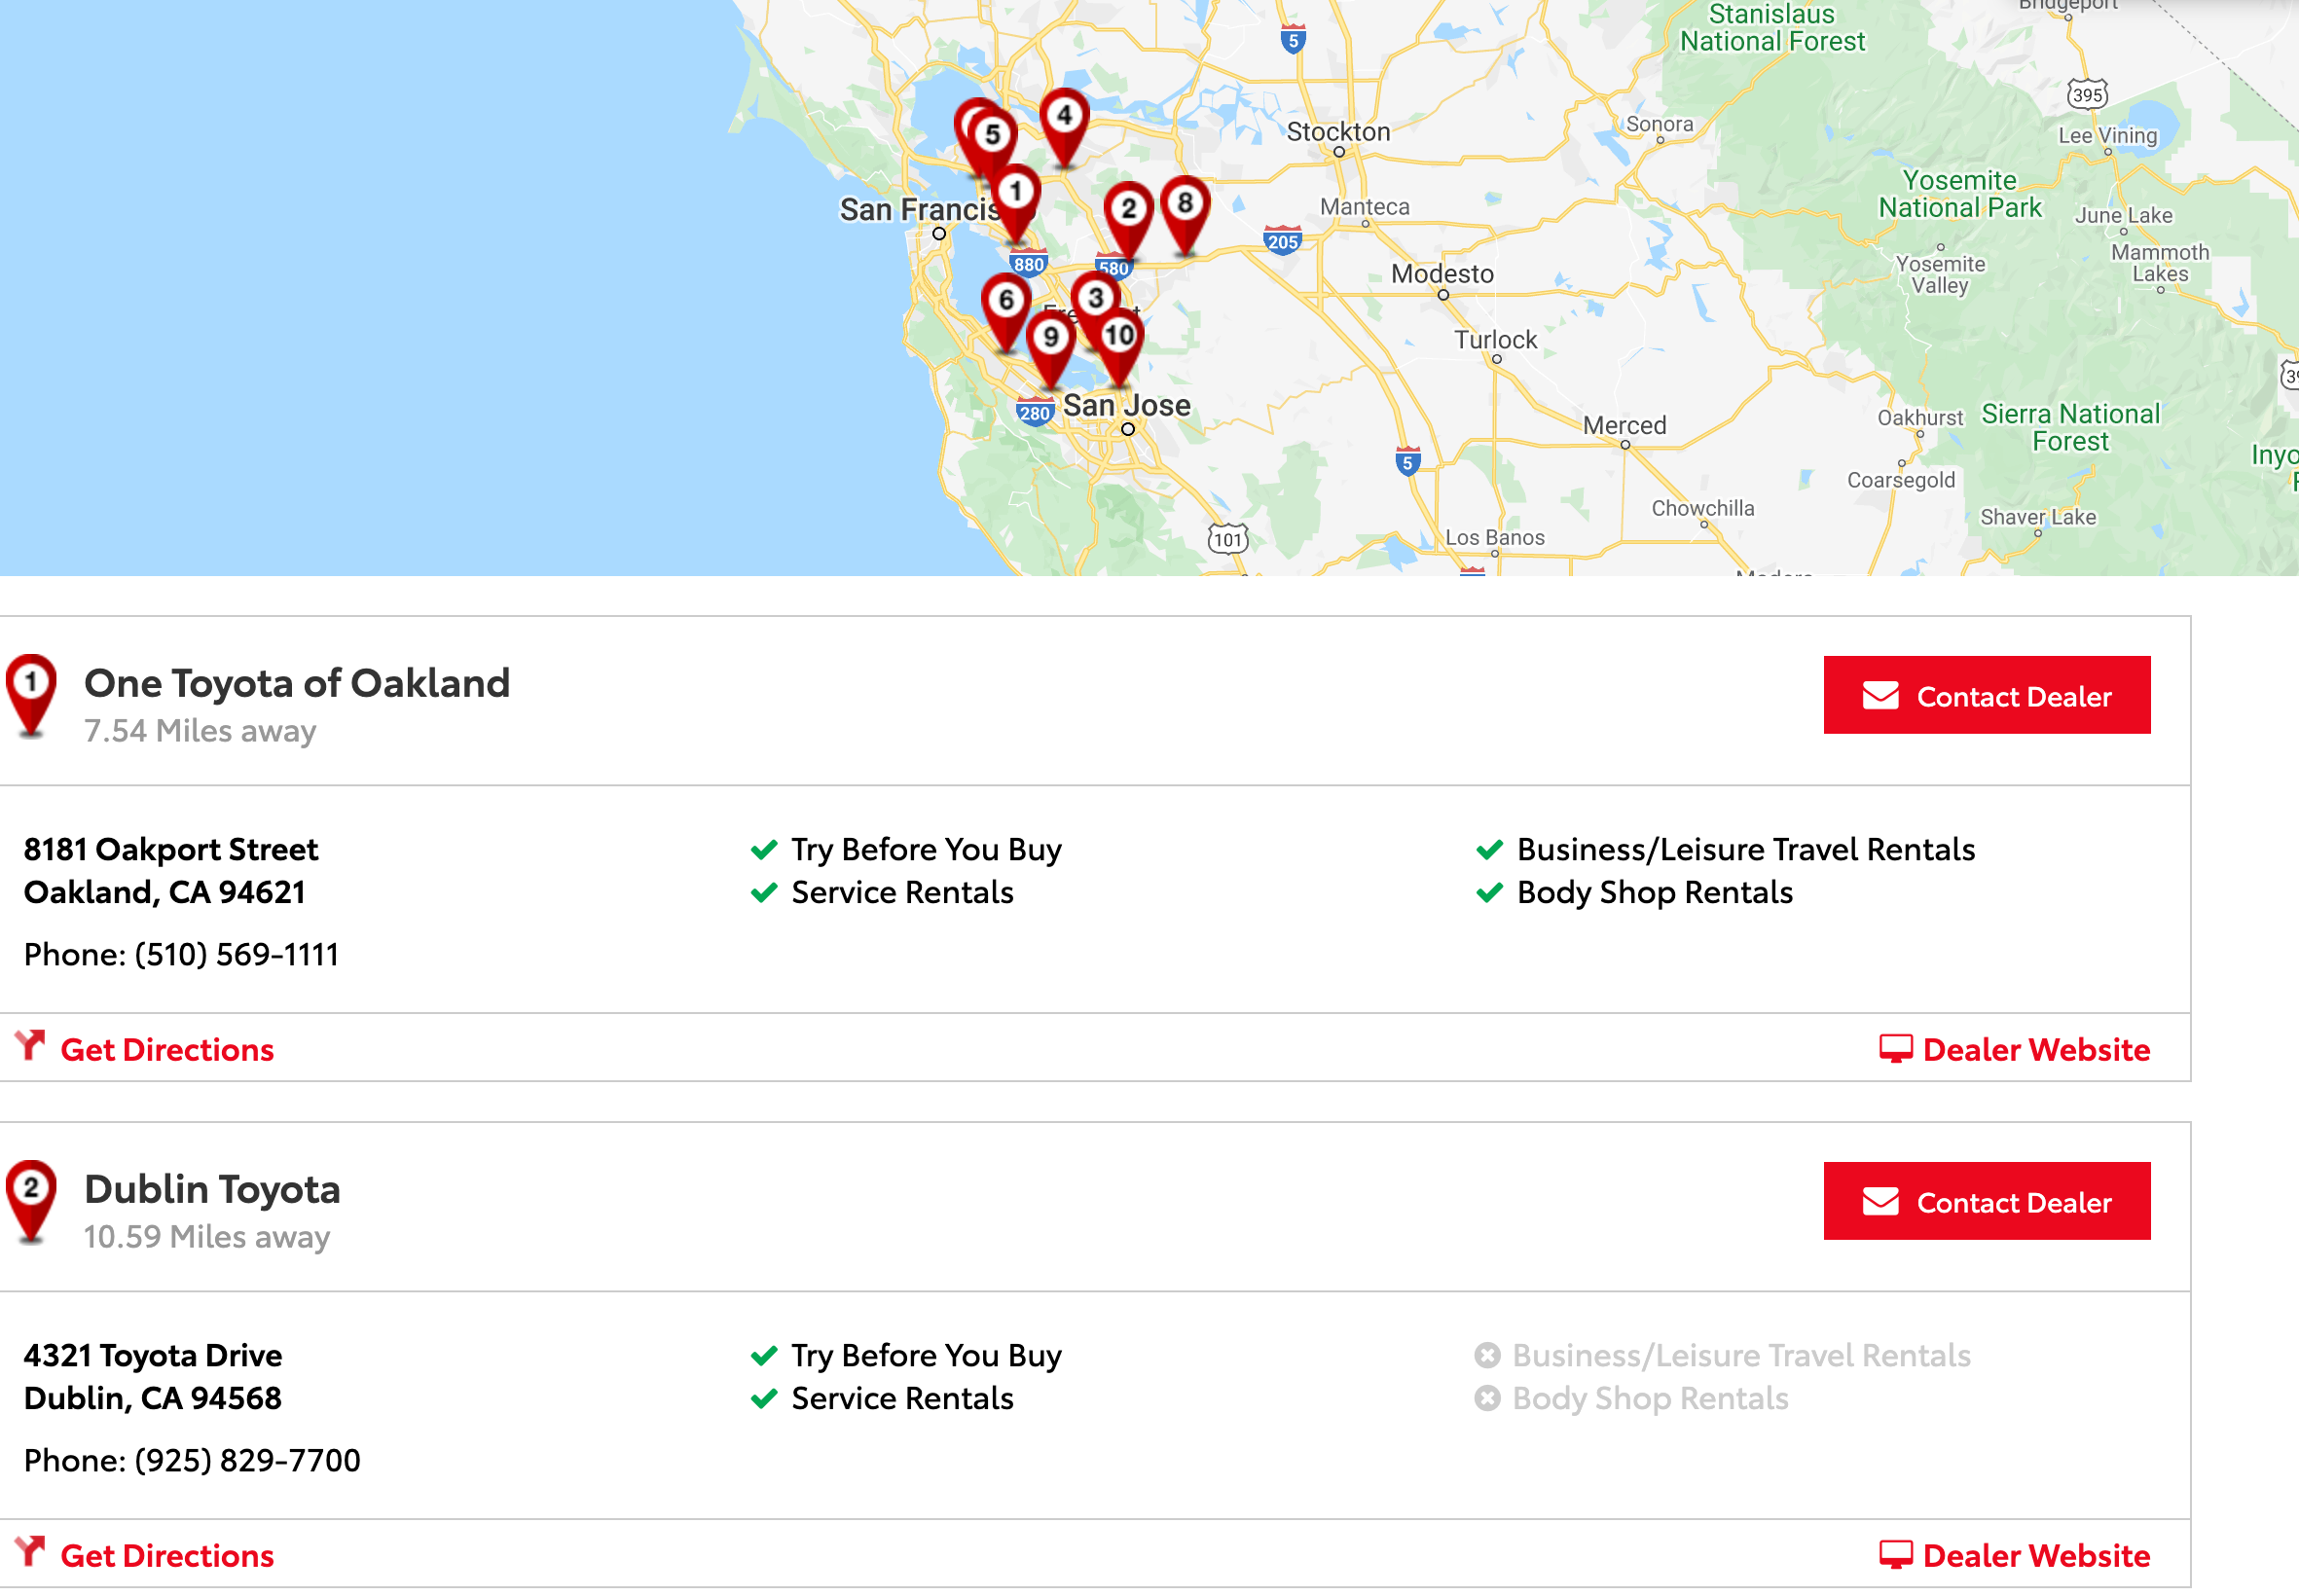Screen dimensions: 2299x1596
Task: Click map pin number 8
Action: click(x=1185, y=205)
